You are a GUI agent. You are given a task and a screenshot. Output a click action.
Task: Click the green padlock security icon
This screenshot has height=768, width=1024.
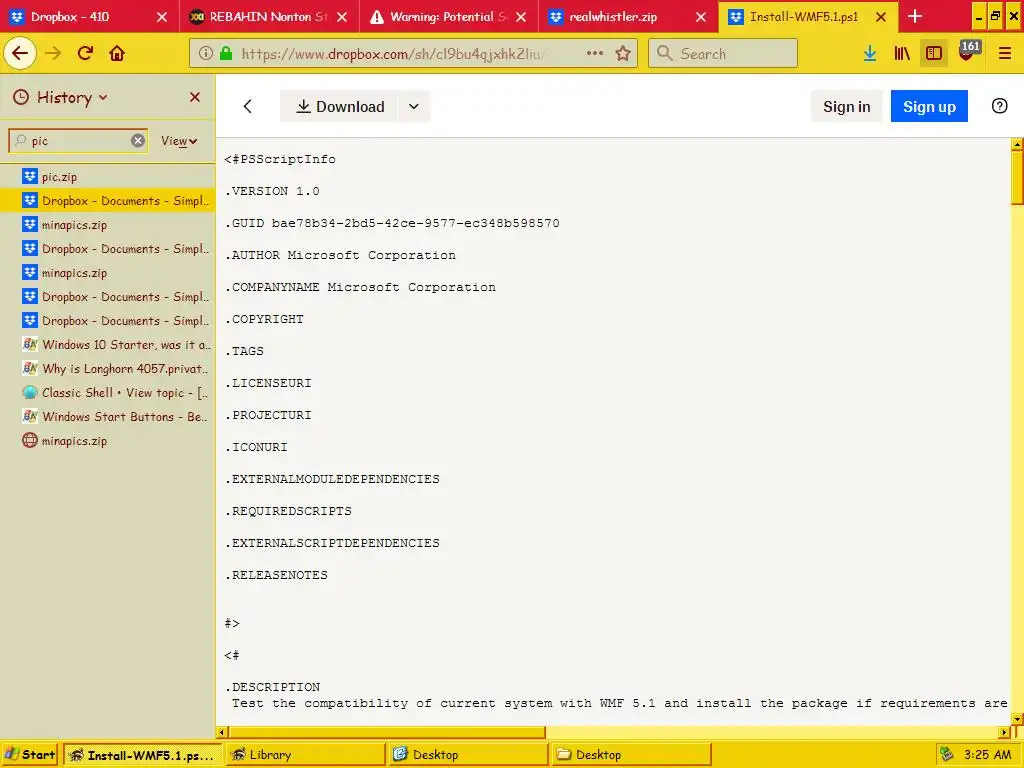(x=226, y=54)
